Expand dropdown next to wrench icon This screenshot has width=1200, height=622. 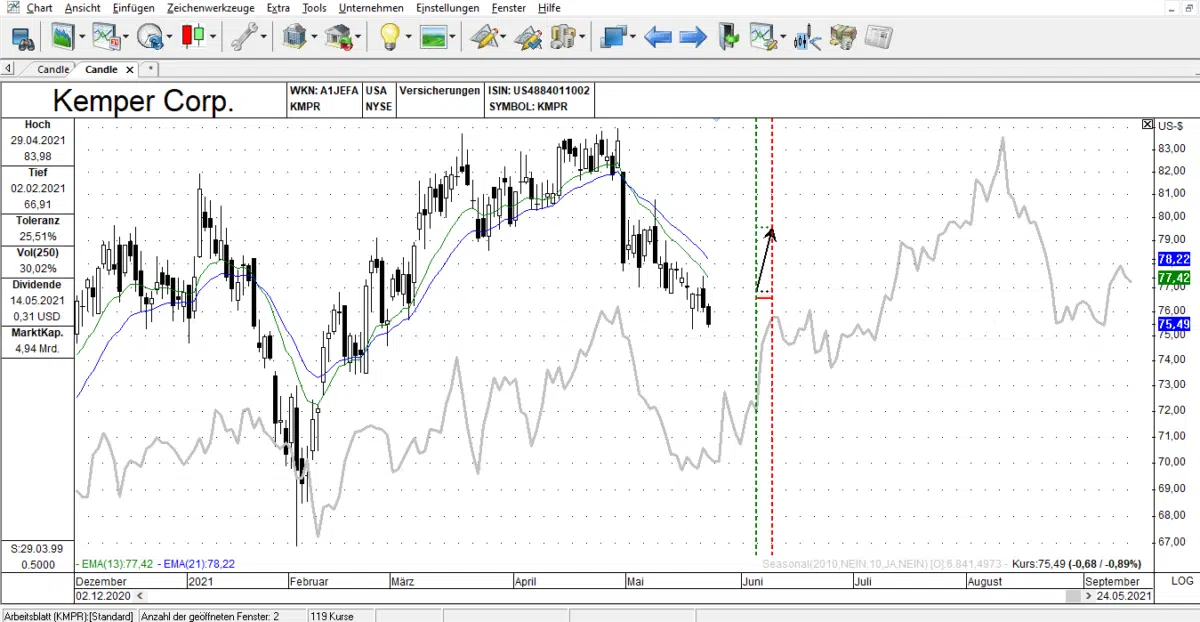point(264,38)
